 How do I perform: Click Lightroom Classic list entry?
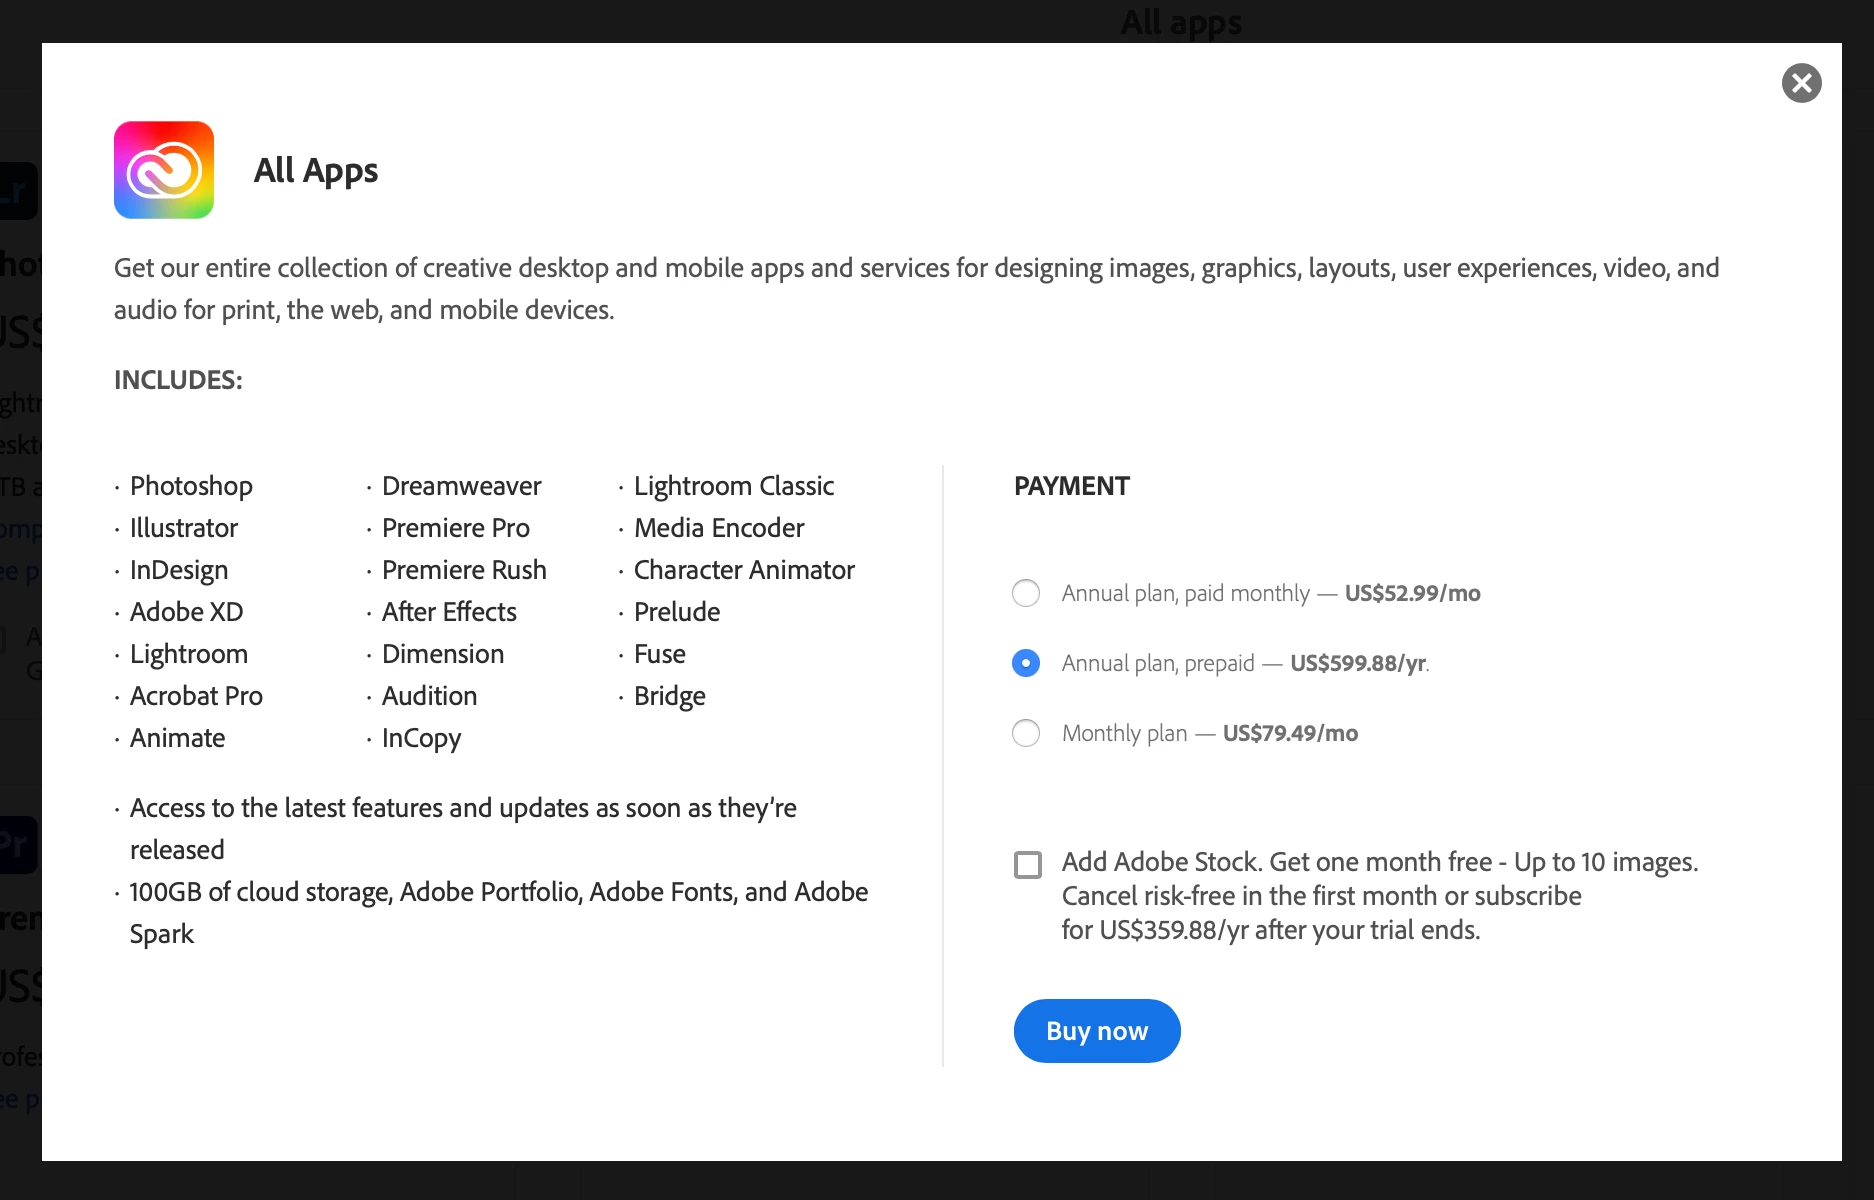click(734, 486)
